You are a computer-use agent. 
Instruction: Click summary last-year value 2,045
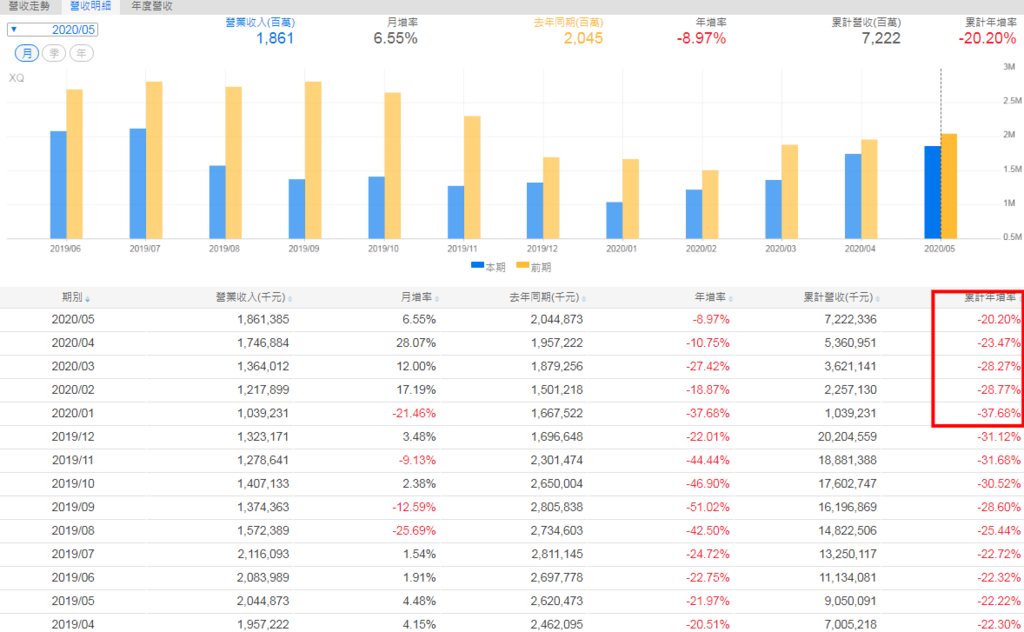coord(583,38)
